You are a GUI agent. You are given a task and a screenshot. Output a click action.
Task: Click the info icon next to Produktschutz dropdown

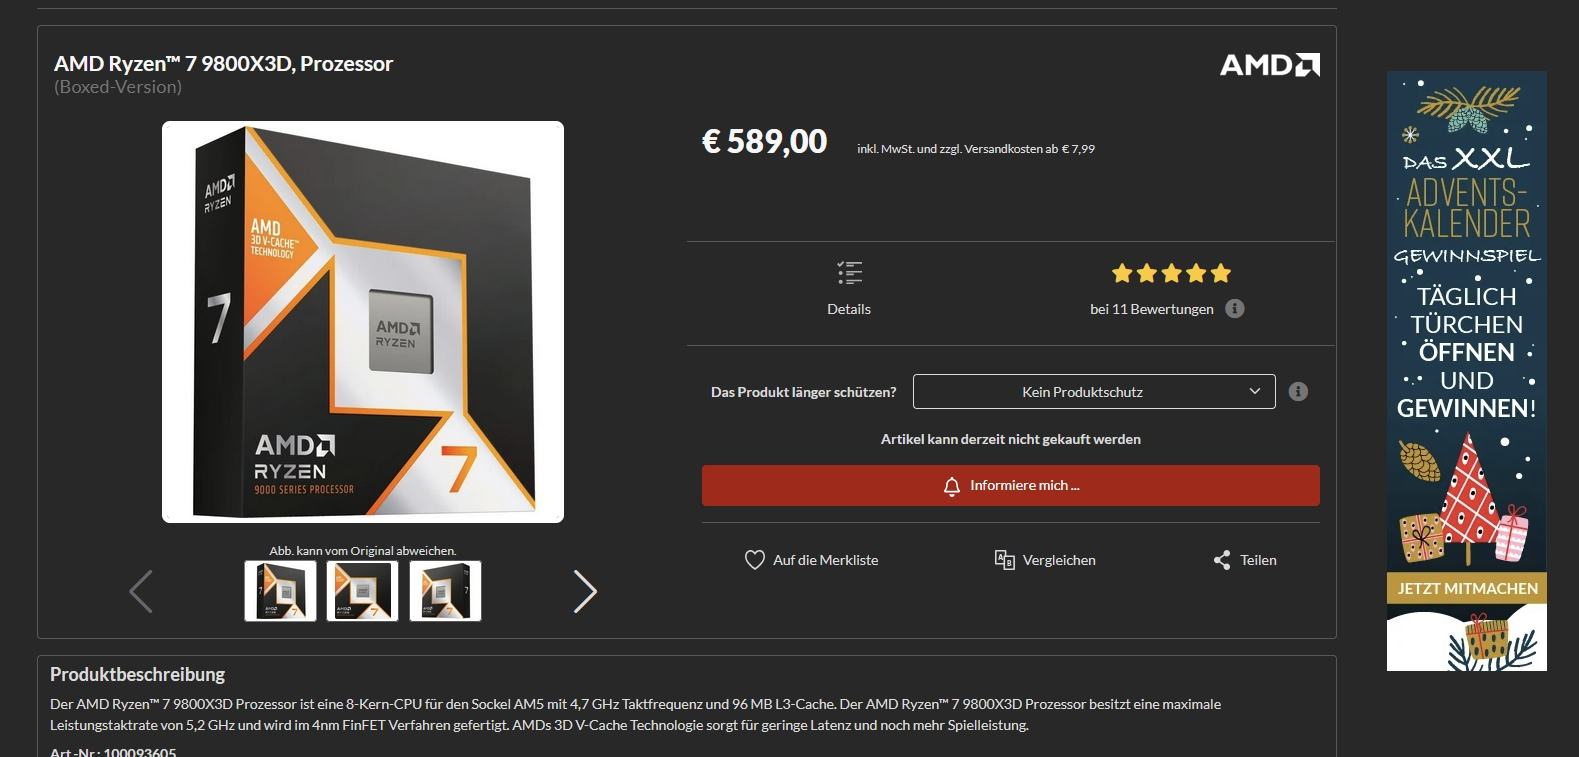point(1298,391)
